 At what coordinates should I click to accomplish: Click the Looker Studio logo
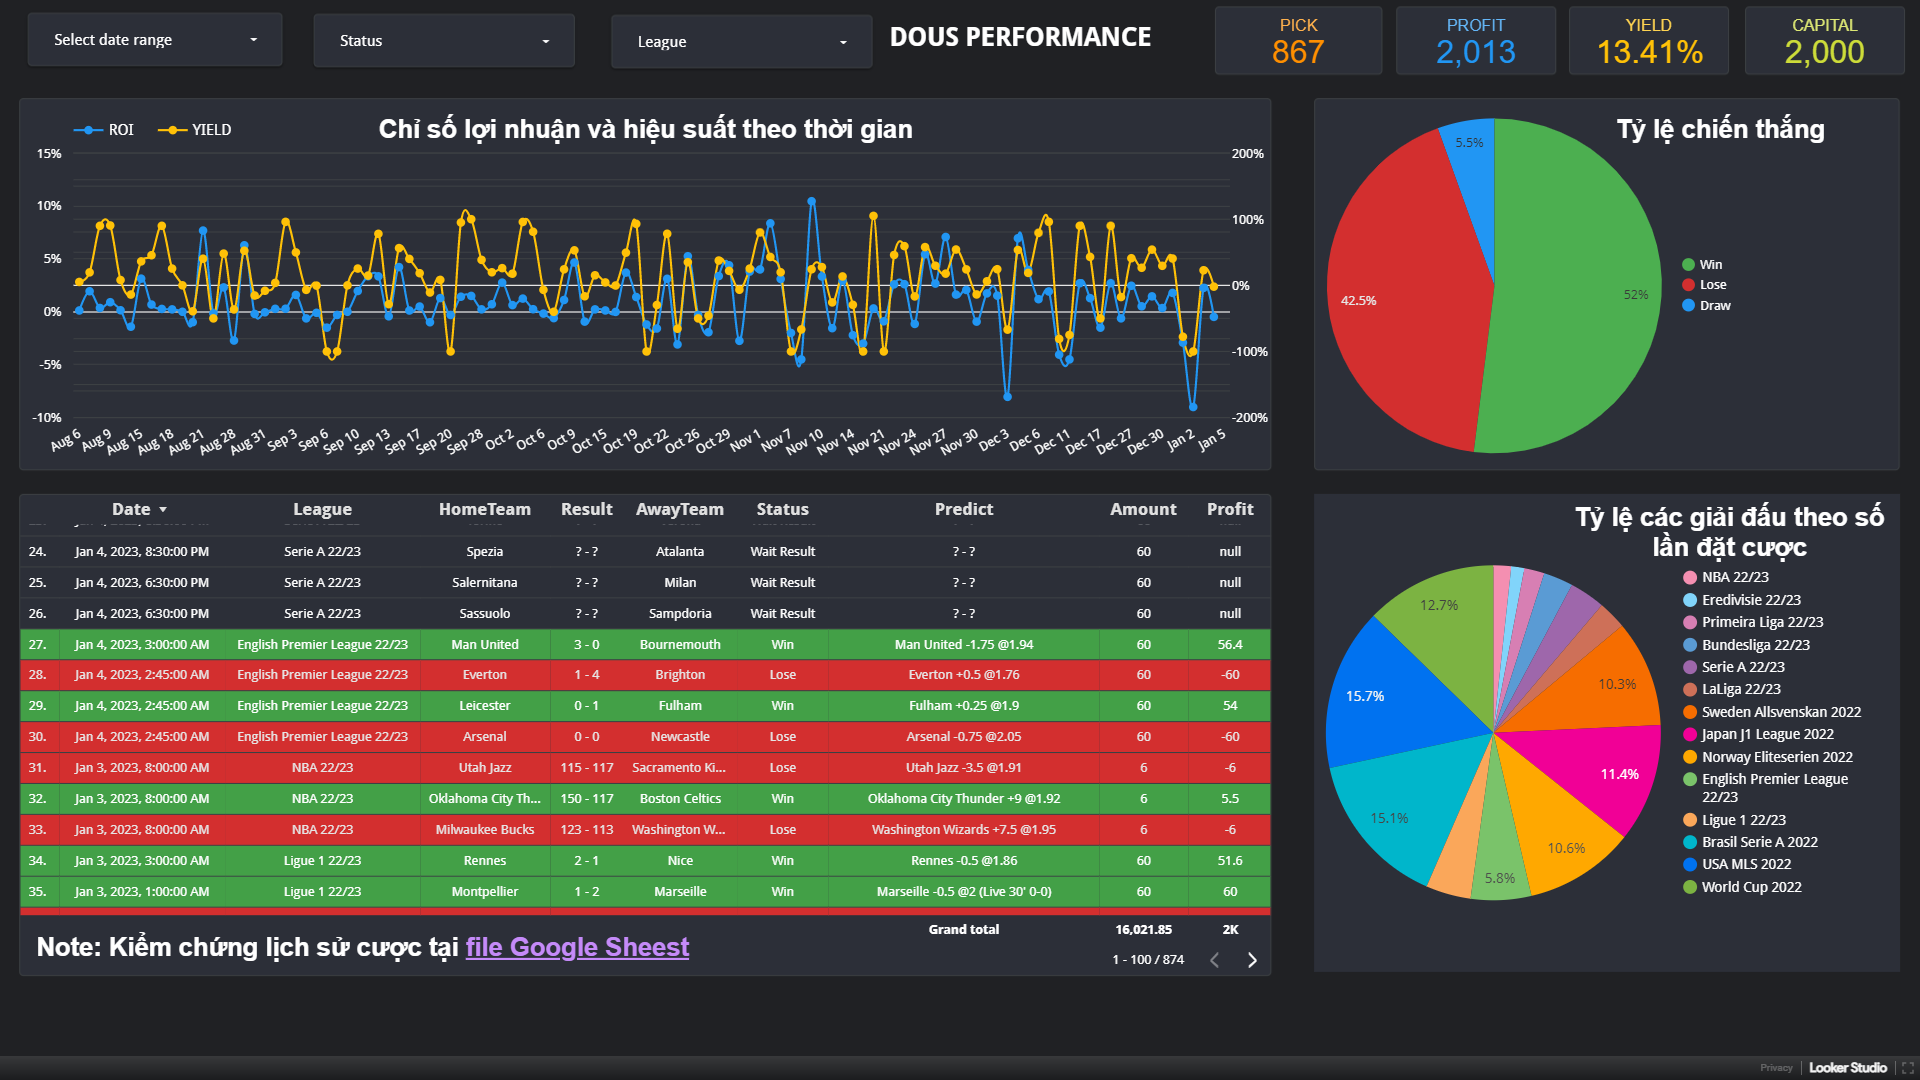pos(1847,1068)
